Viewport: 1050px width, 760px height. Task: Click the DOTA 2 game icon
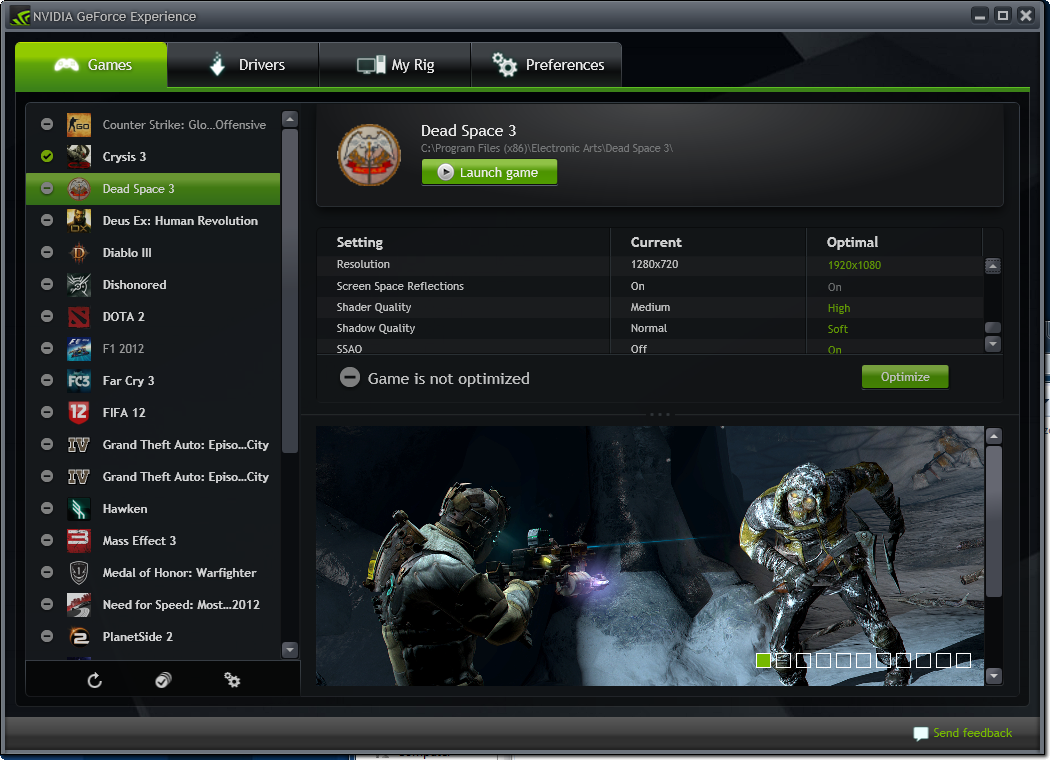[x=79, y=317]
